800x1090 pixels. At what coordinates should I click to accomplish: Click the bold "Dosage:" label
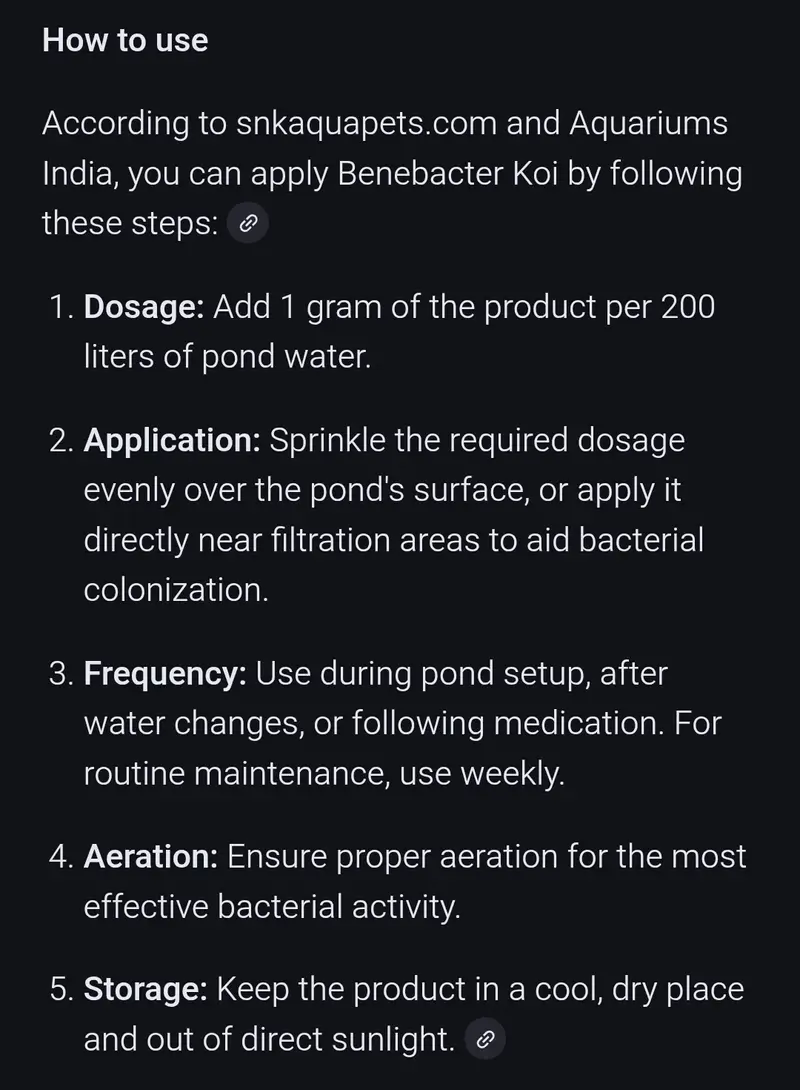click(144, 307)
